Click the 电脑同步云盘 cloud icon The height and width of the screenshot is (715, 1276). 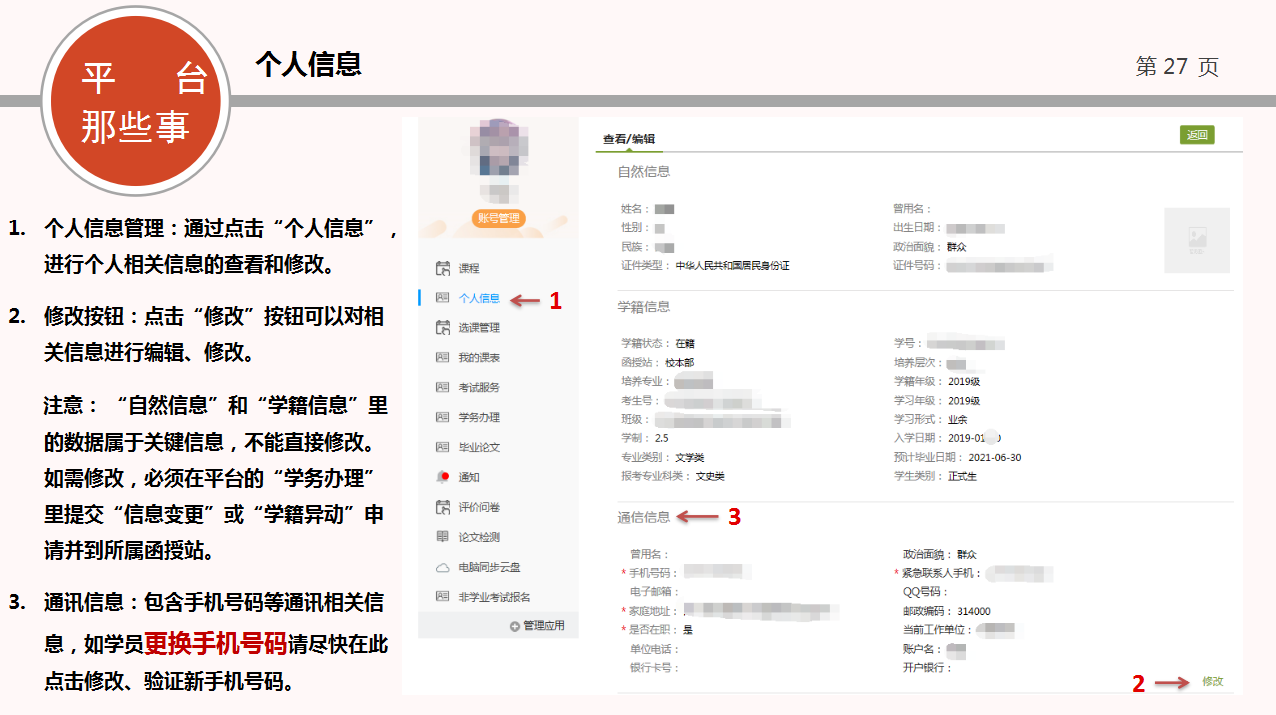click(443, 567)
